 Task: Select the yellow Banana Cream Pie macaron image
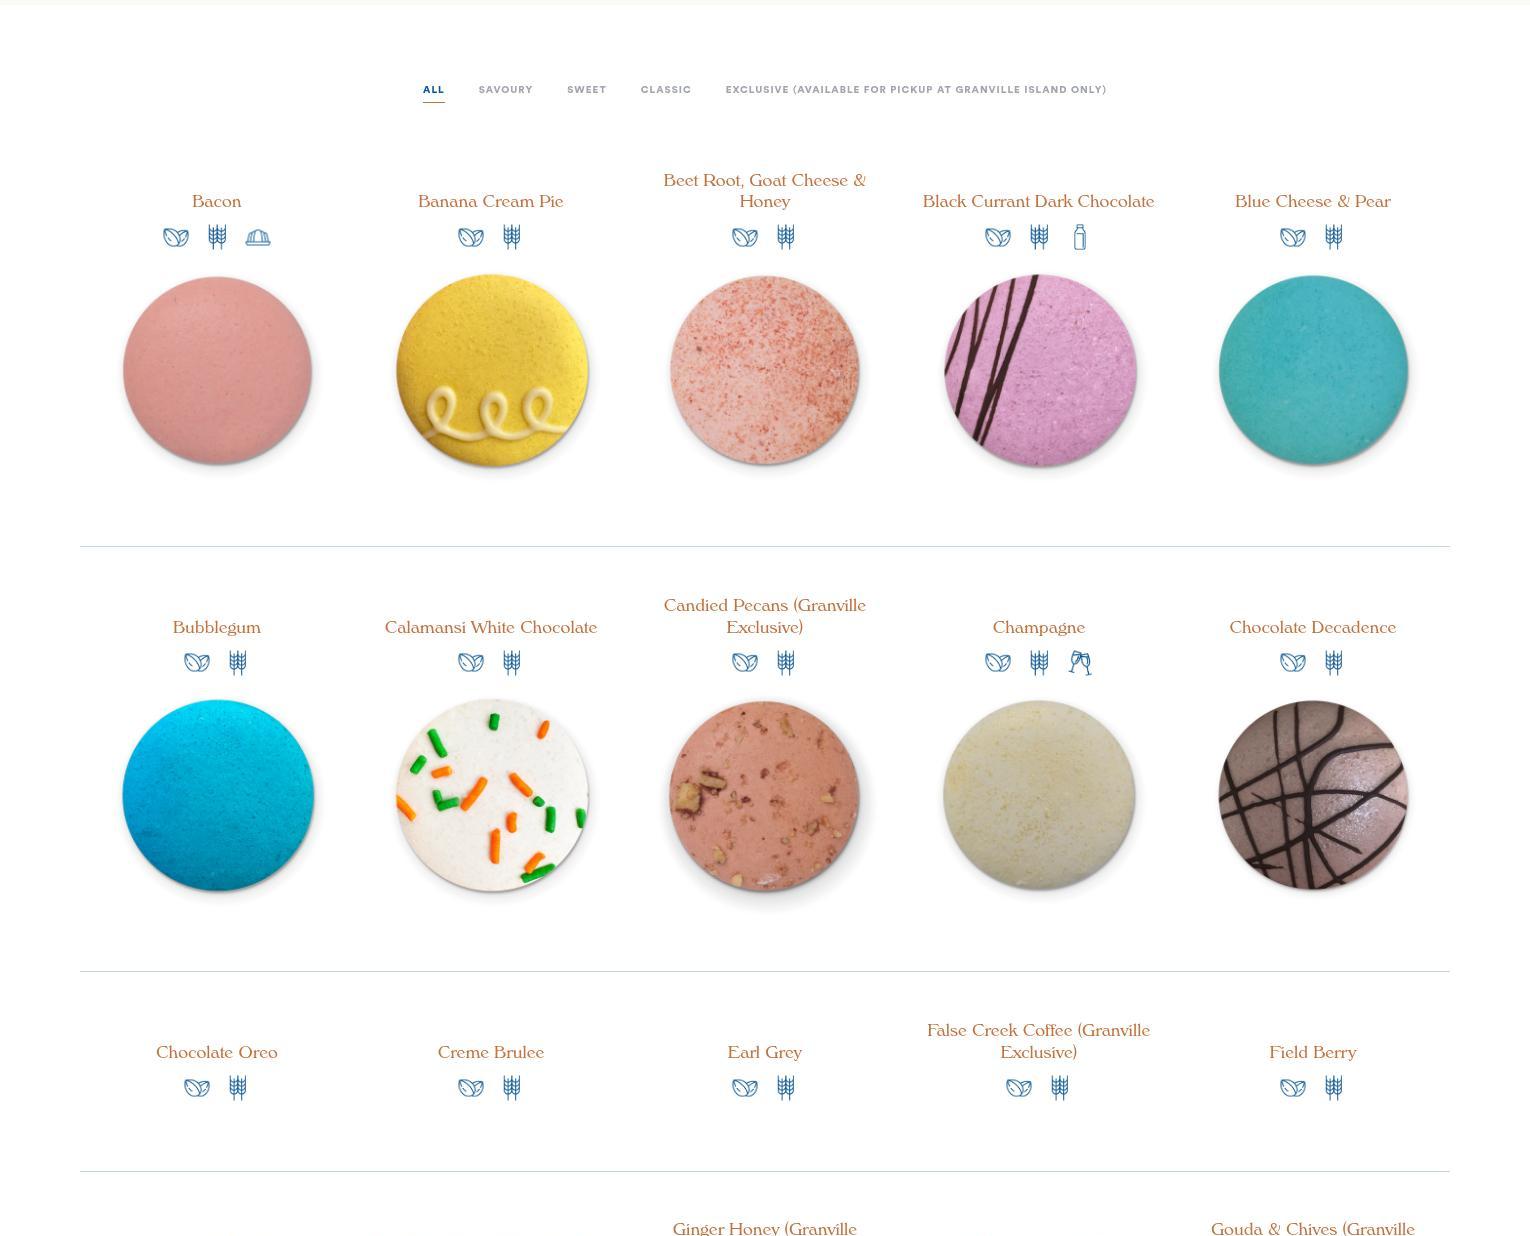point(492,371)
